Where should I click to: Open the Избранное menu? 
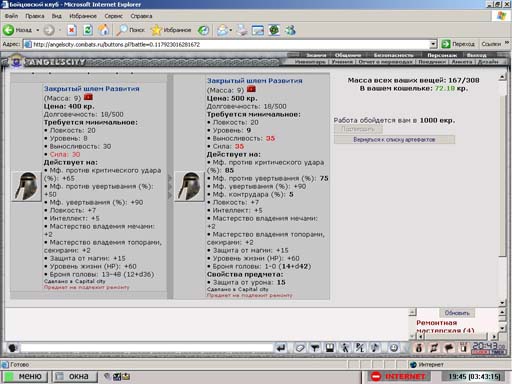coord(83,16)
